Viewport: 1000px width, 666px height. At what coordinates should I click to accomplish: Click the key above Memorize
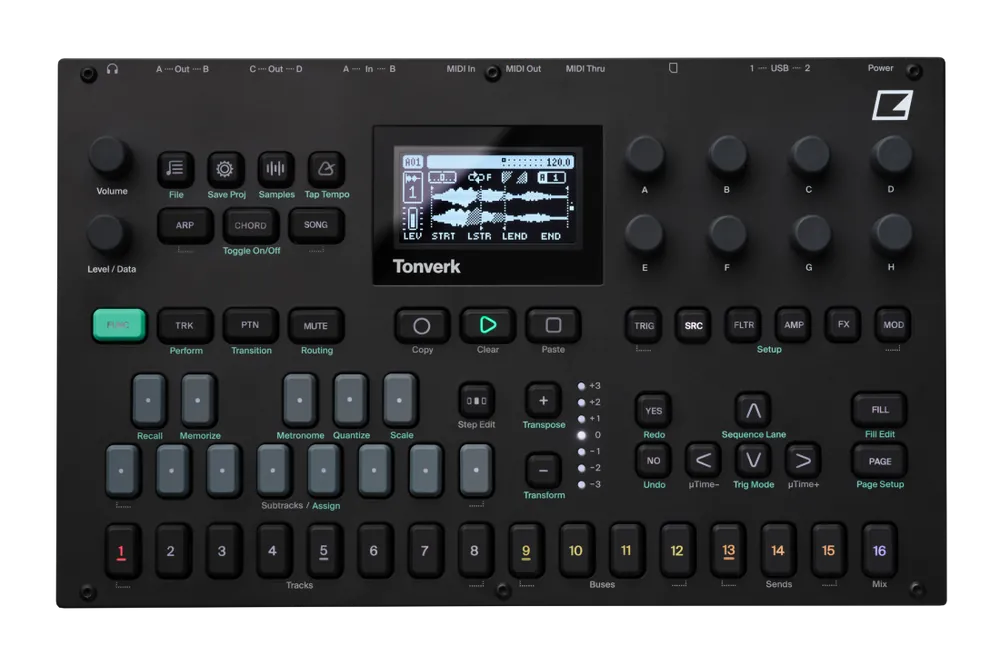pos(198,401)
